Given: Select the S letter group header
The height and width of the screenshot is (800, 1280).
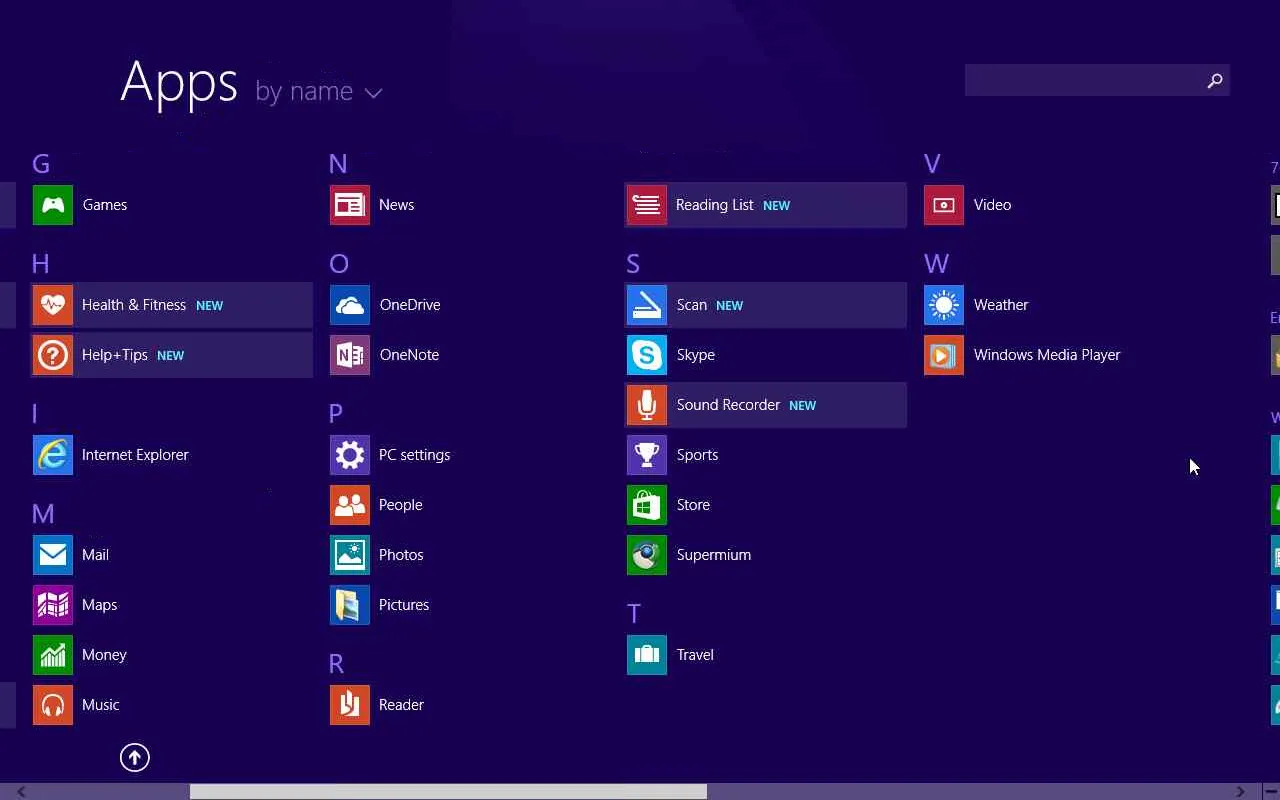Looking at the screenshot, I should (x=633, y=264).
